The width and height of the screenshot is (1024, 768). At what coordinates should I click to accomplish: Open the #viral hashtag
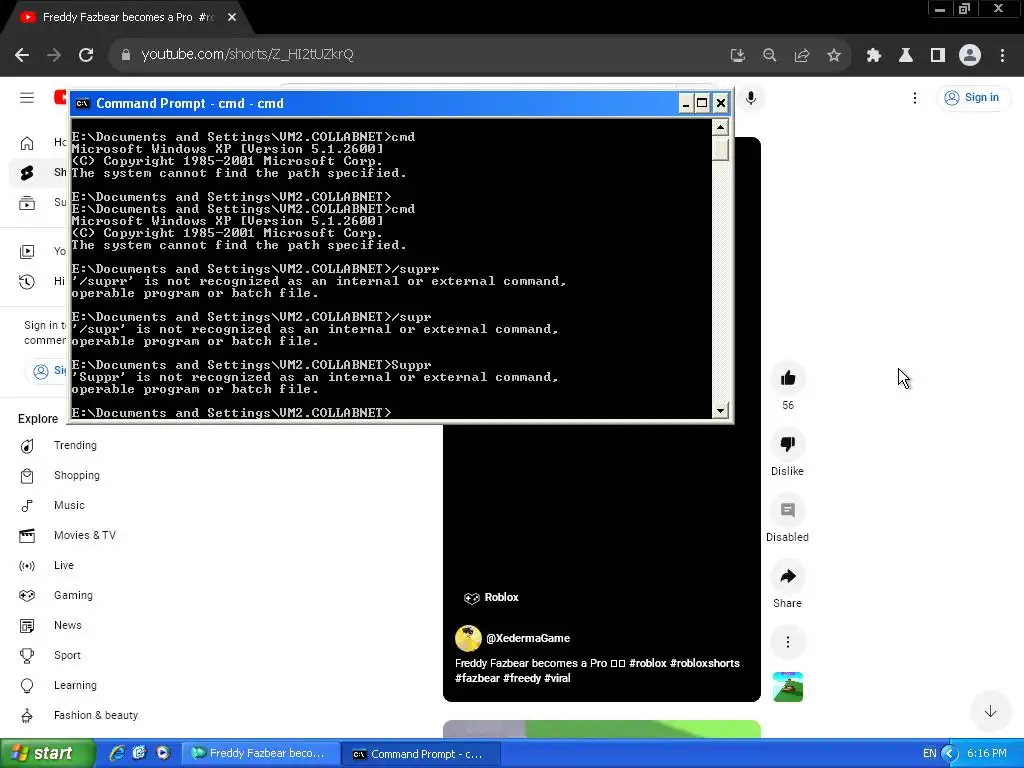point(557,678)
